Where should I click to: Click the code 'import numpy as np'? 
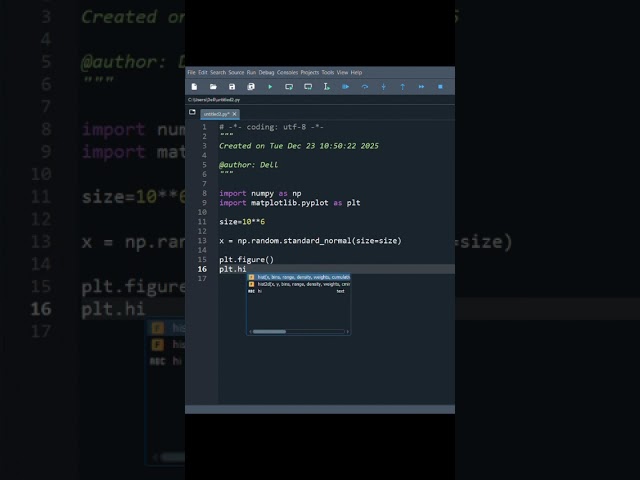260,193
